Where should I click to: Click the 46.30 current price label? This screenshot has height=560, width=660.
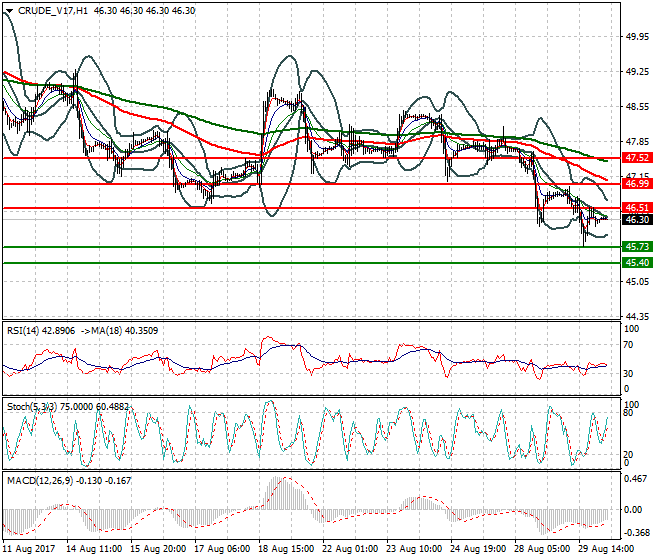point(638,219)
